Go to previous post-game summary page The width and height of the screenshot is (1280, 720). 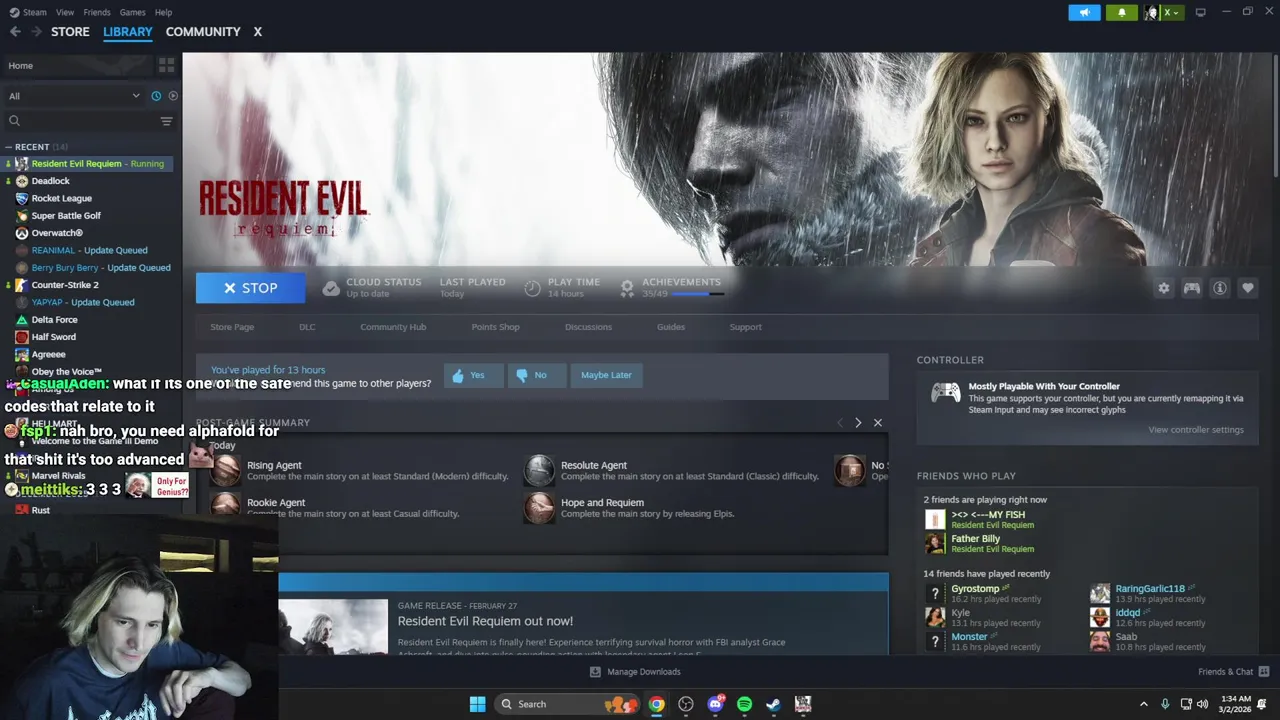tap(839, 423)
